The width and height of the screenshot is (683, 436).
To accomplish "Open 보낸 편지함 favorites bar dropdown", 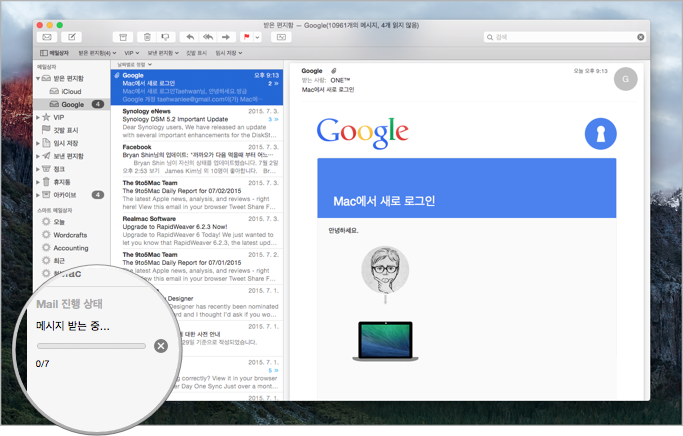I will pyautogui.click(x=163, y=53).
